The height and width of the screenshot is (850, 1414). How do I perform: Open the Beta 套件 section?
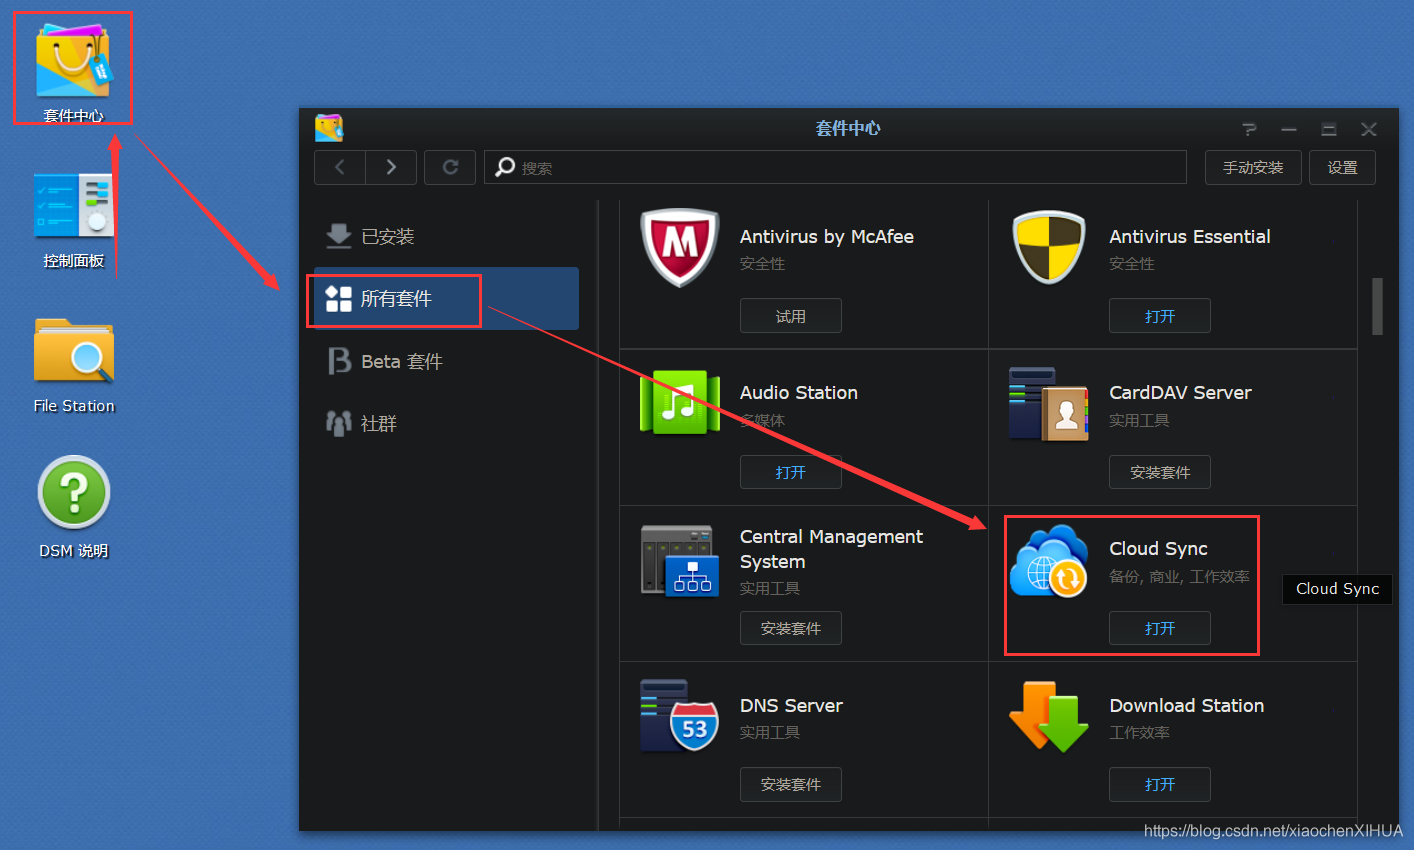click(x=446, y=361)
